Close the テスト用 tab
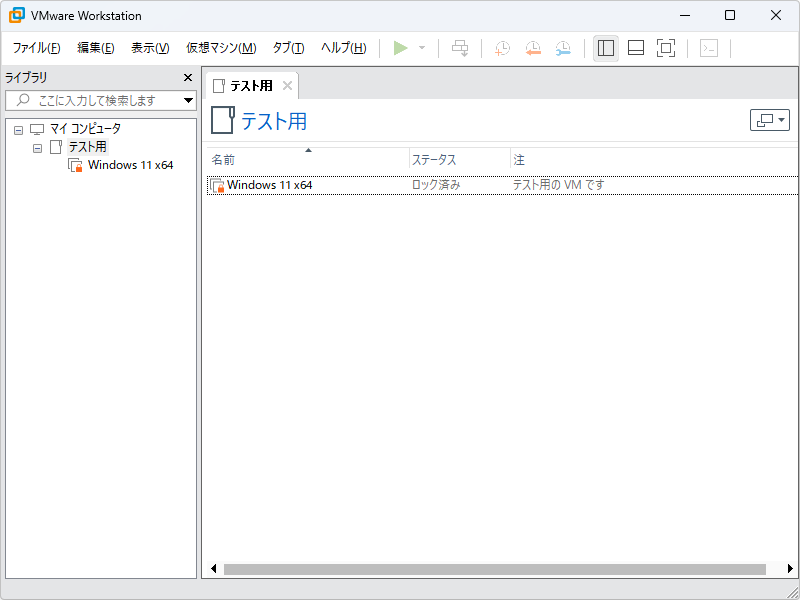Viewport: 800px width, 600px height. pos(287,86)
